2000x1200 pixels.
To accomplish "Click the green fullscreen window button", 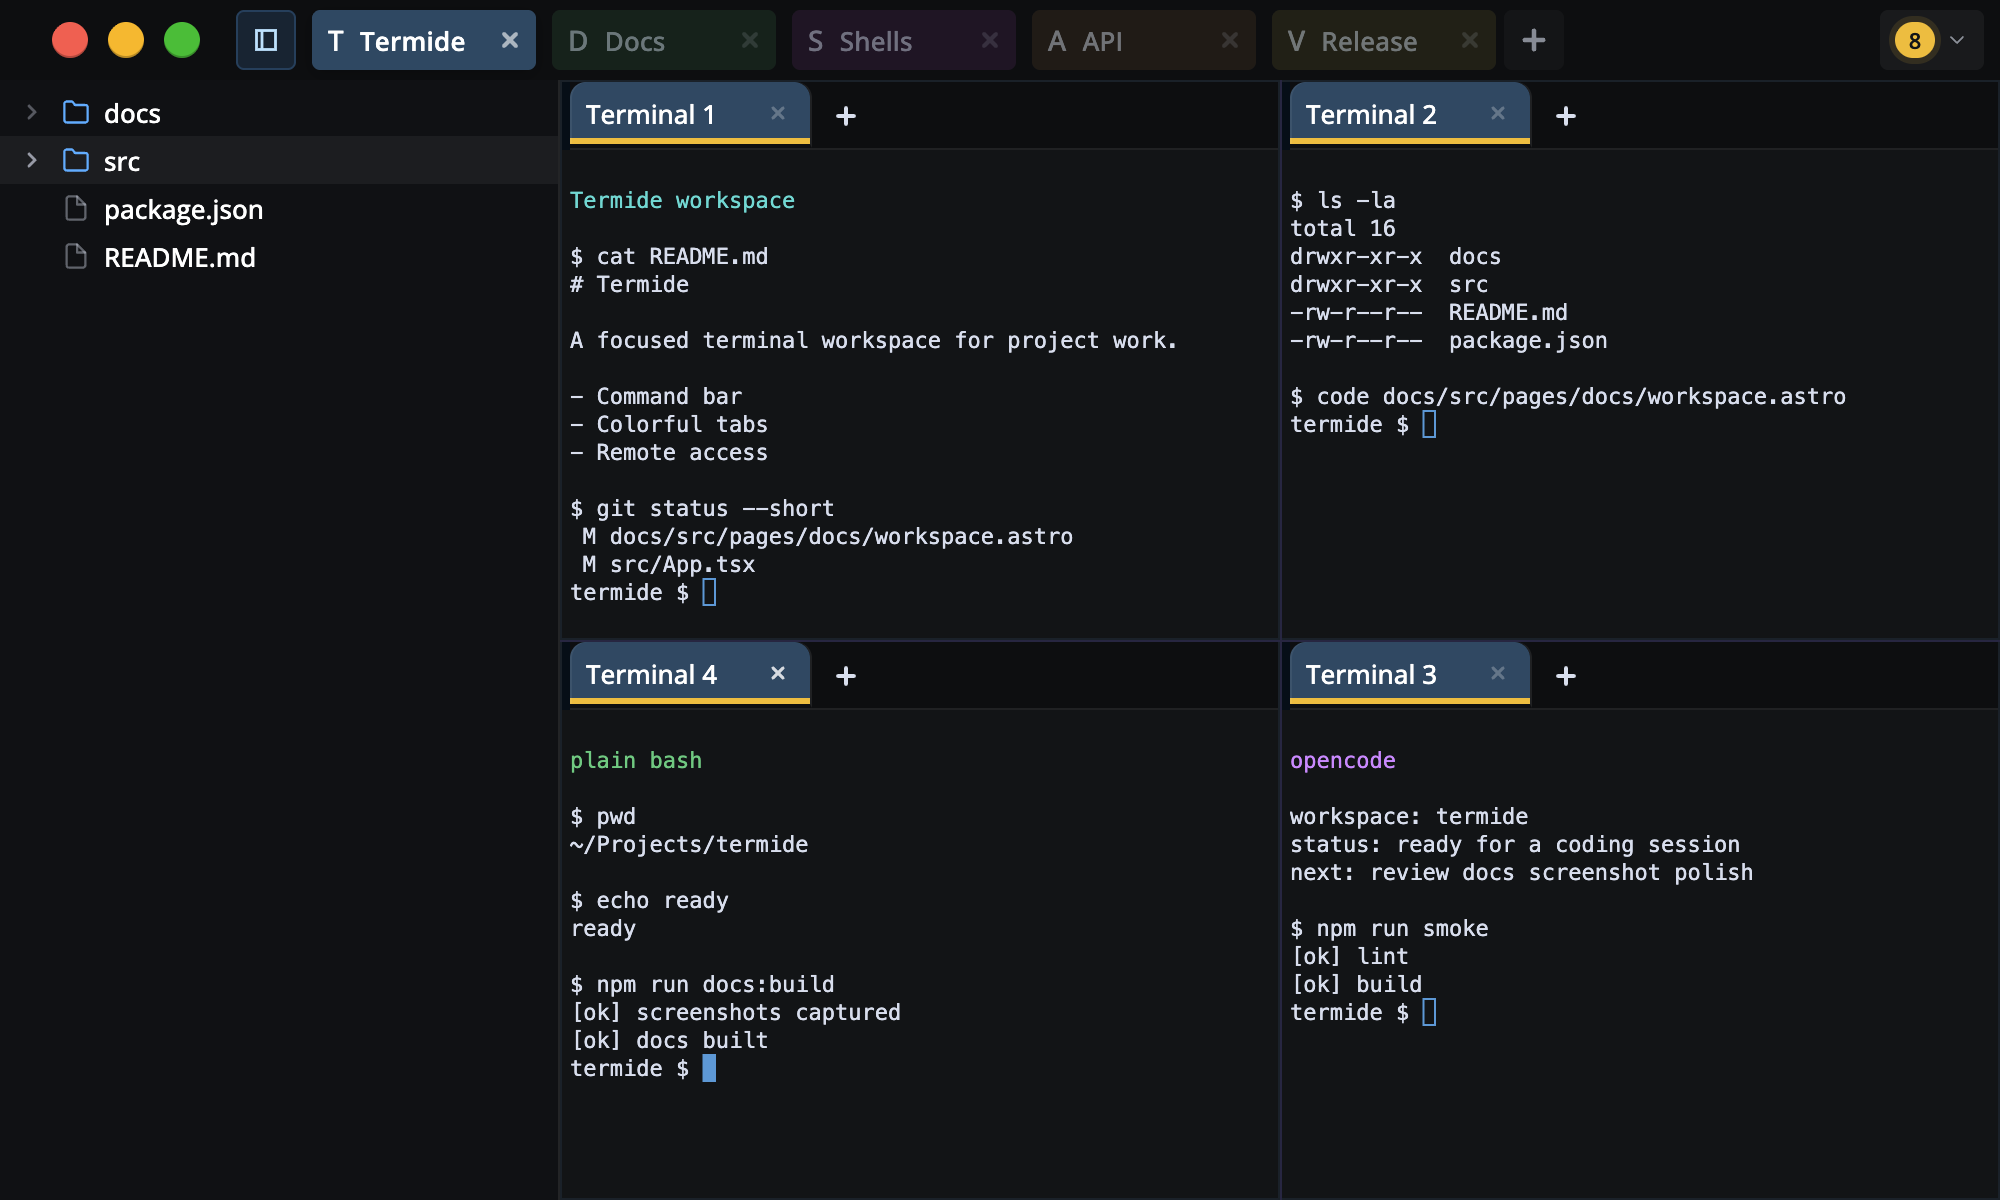I will coord(182,40).
